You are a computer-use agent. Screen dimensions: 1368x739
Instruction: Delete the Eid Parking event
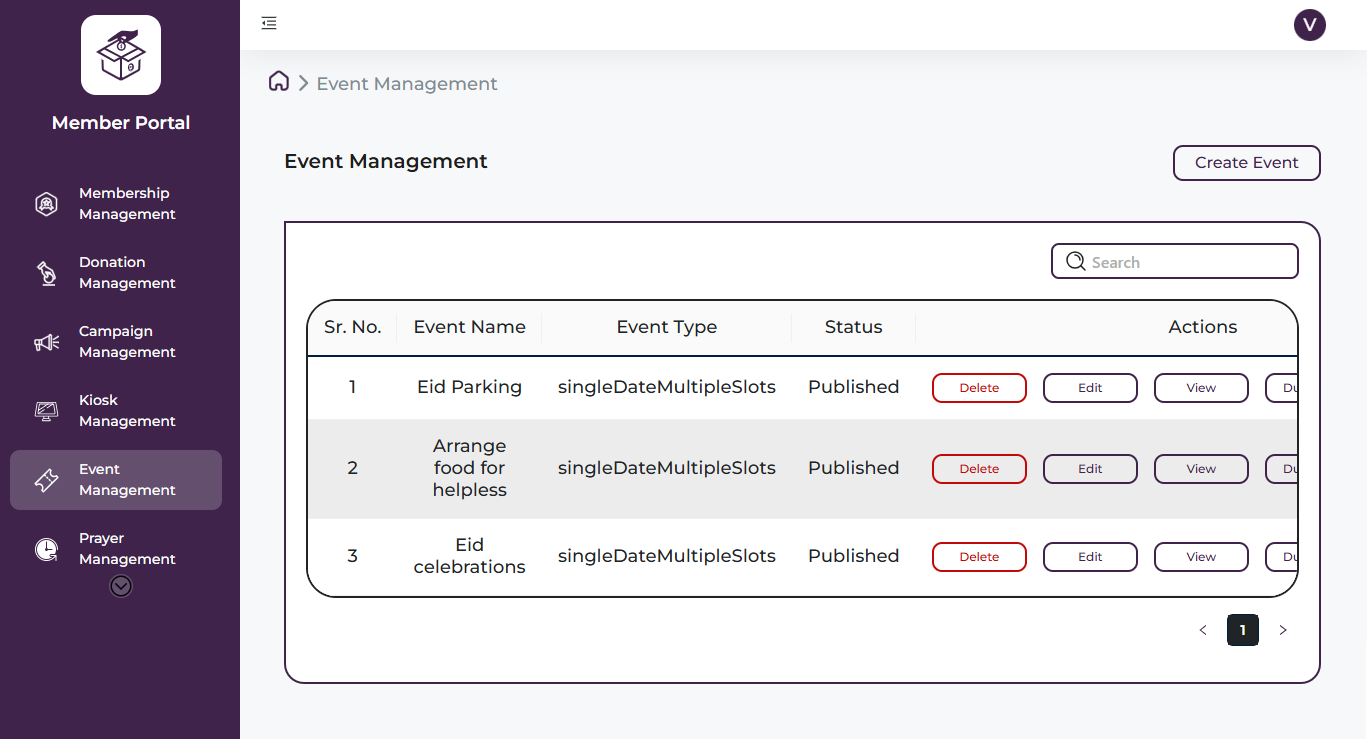[979, 387]
